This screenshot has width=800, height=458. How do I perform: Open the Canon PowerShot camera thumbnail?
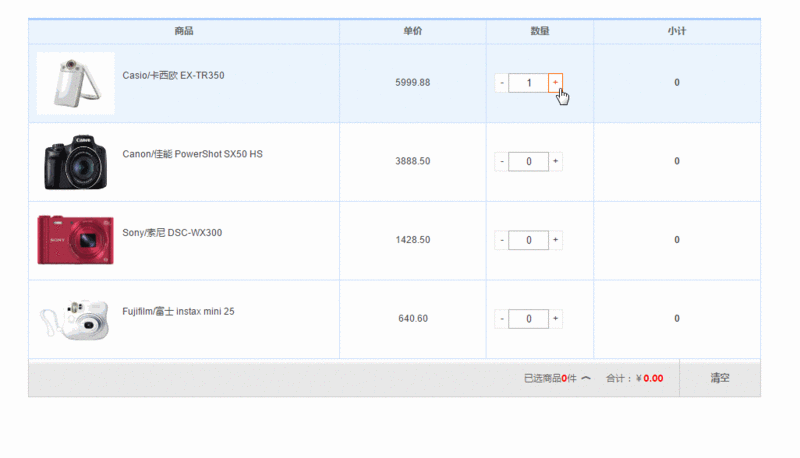tap(76, 162)
